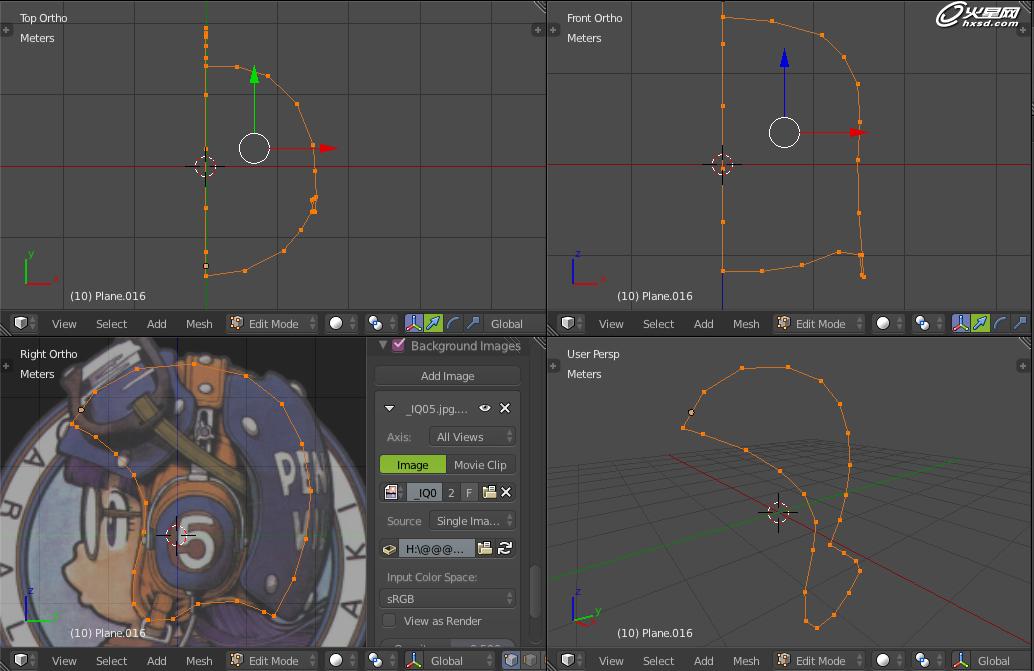The height and width of the screenshot is (671, 1034).
Task: Toggle 3D manipulator widget in Front Ortho header
Action: click(961, 323)
